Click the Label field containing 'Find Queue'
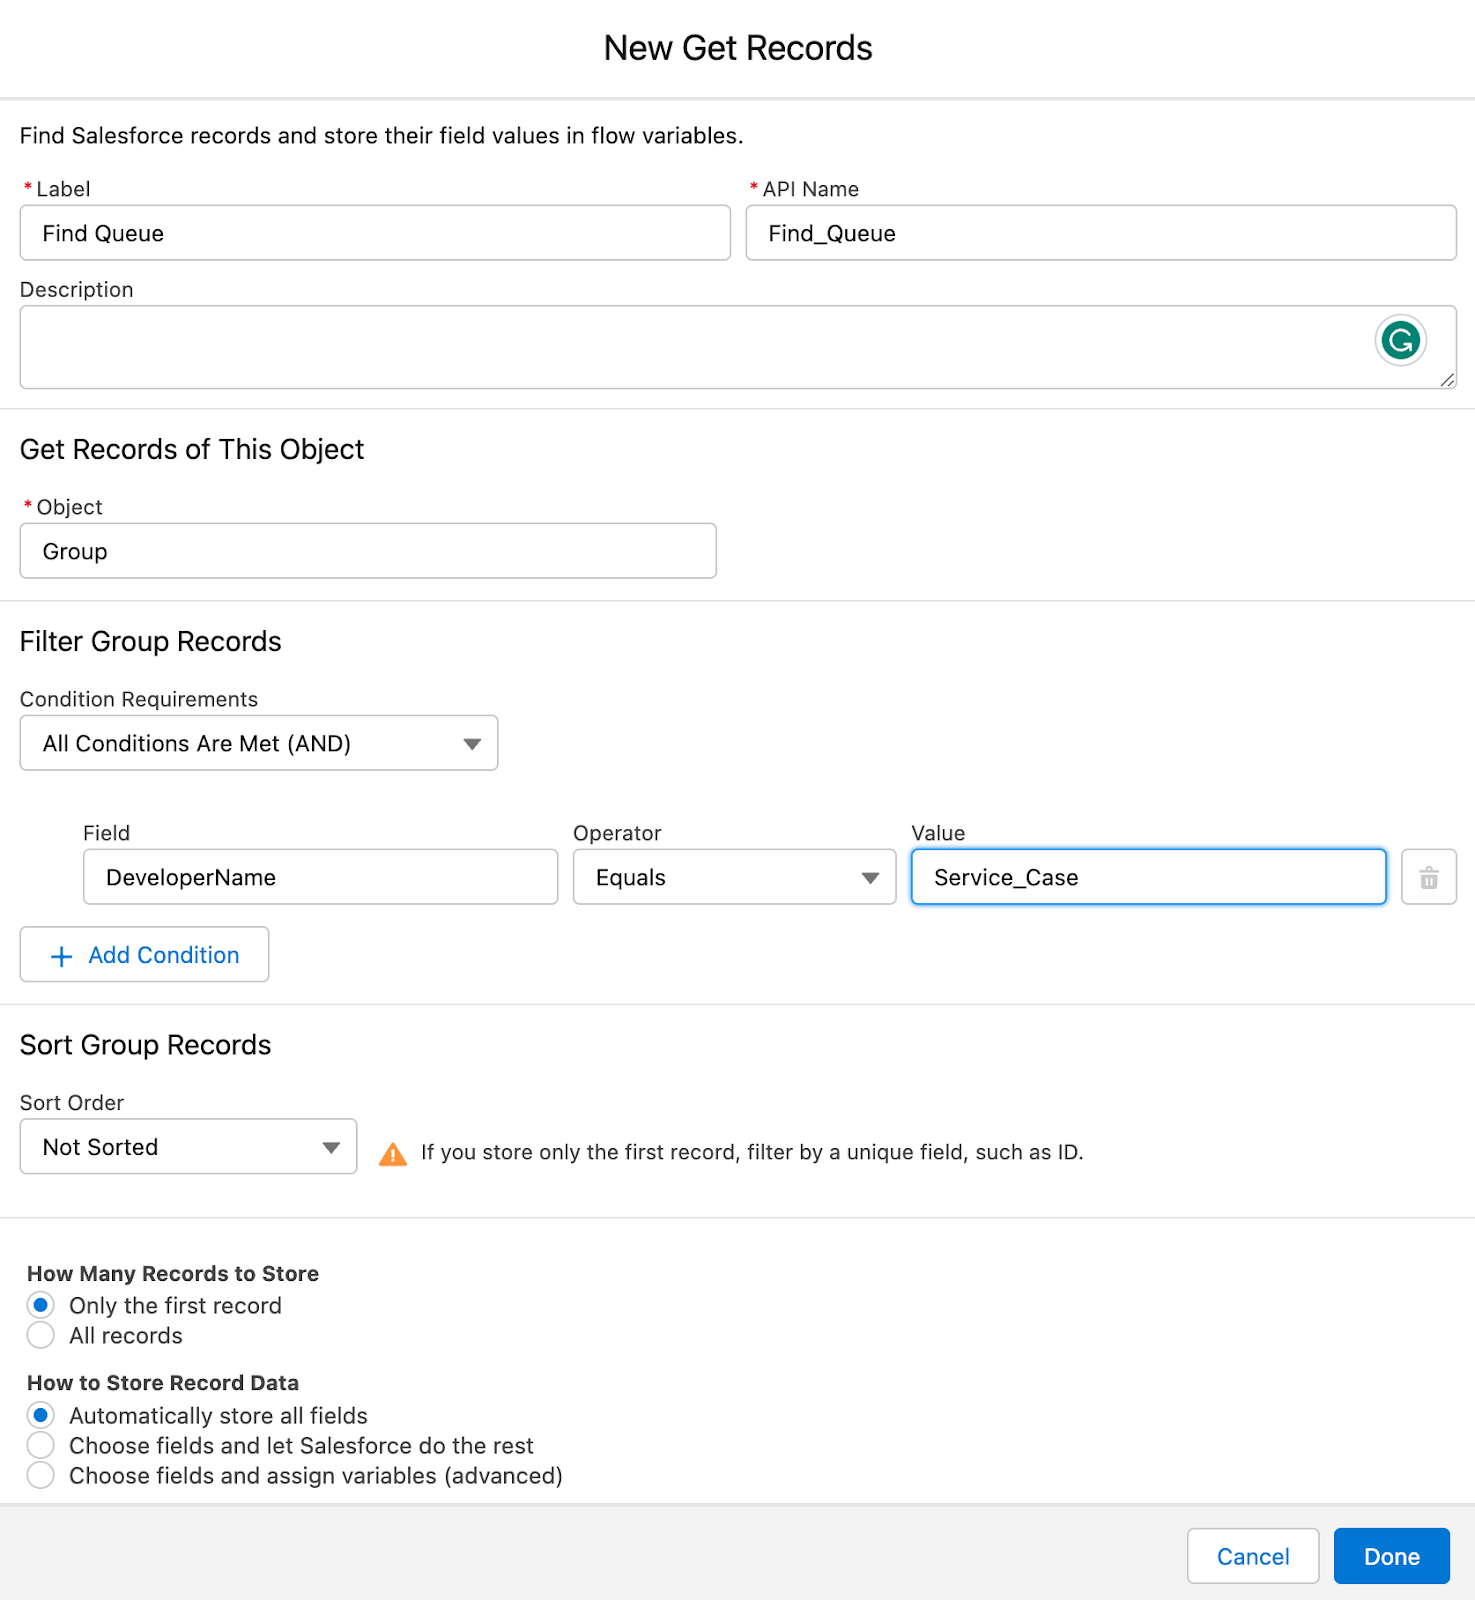Viewport: 1475px width, 1600px height. tap(375, 233)
